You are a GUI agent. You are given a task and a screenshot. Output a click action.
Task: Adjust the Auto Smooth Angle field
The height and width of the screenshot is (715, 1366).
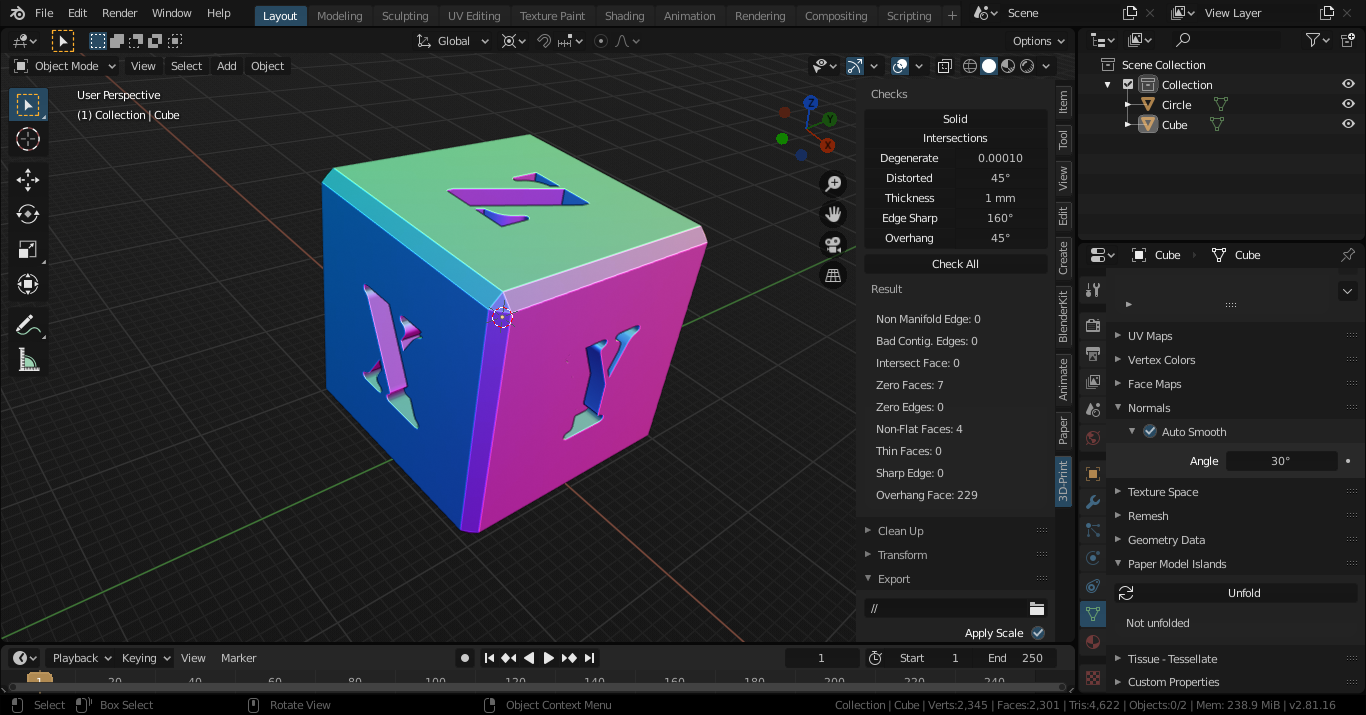coord(1281,461)
